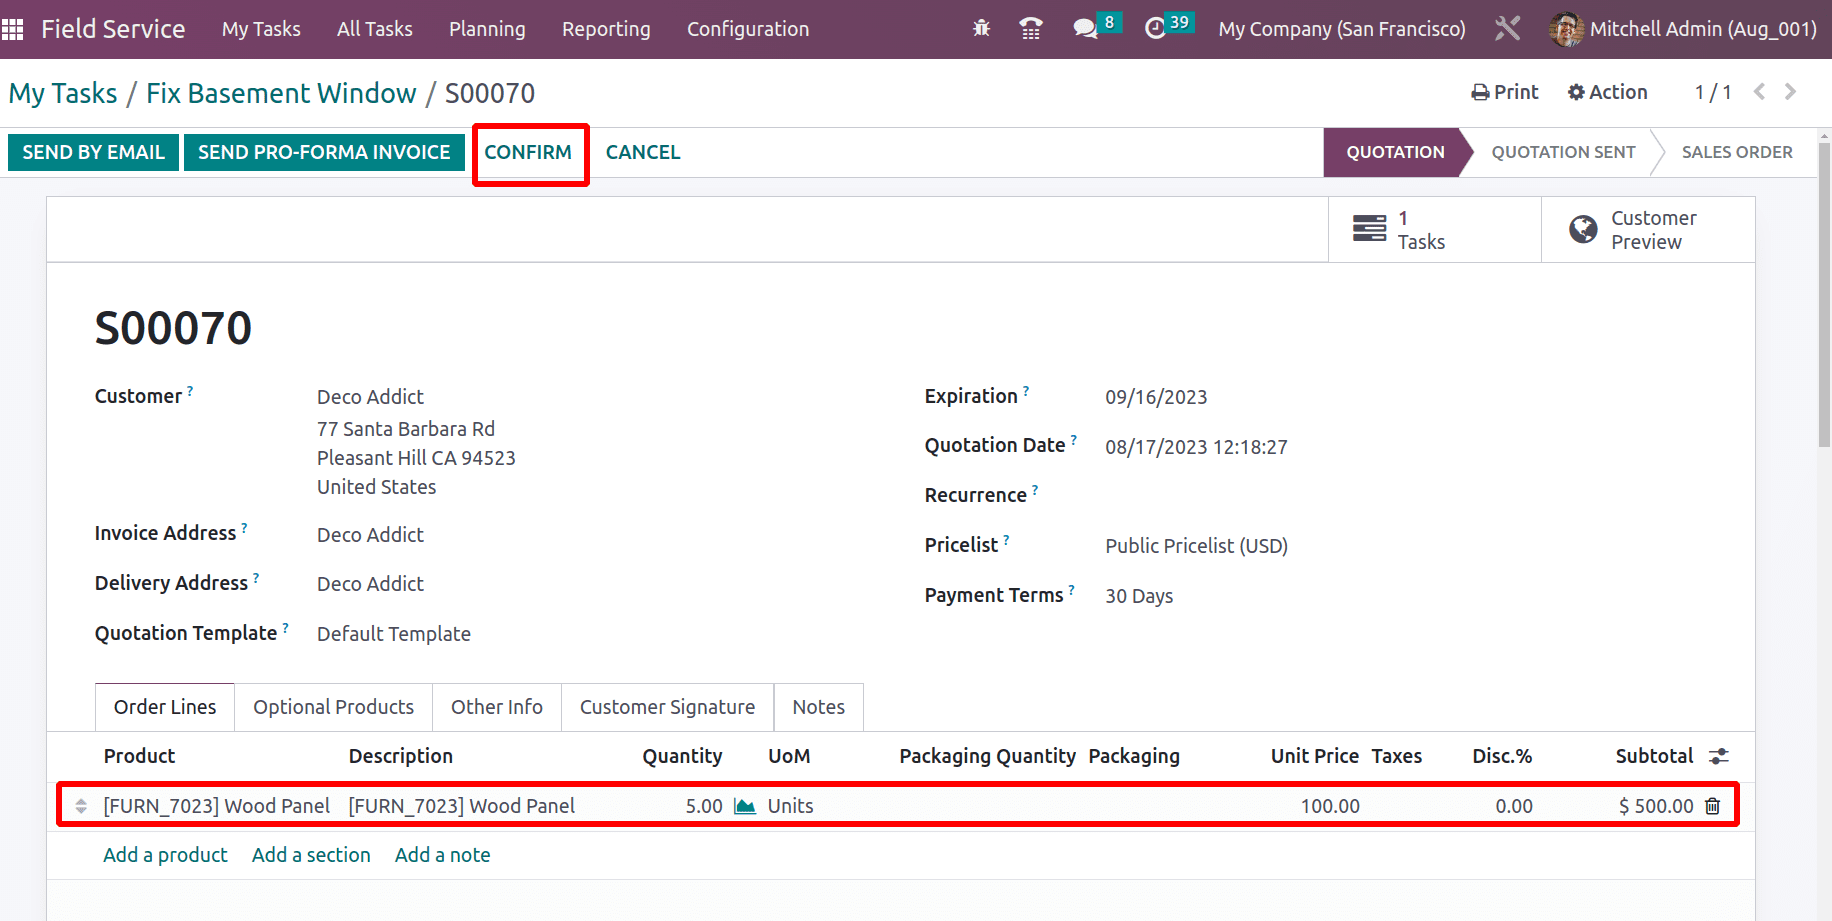Image resolution: width=1832 pixels, height=921 pixels.
Task: Open the Deco Addict customer link
Action: [x=370, y=397]
